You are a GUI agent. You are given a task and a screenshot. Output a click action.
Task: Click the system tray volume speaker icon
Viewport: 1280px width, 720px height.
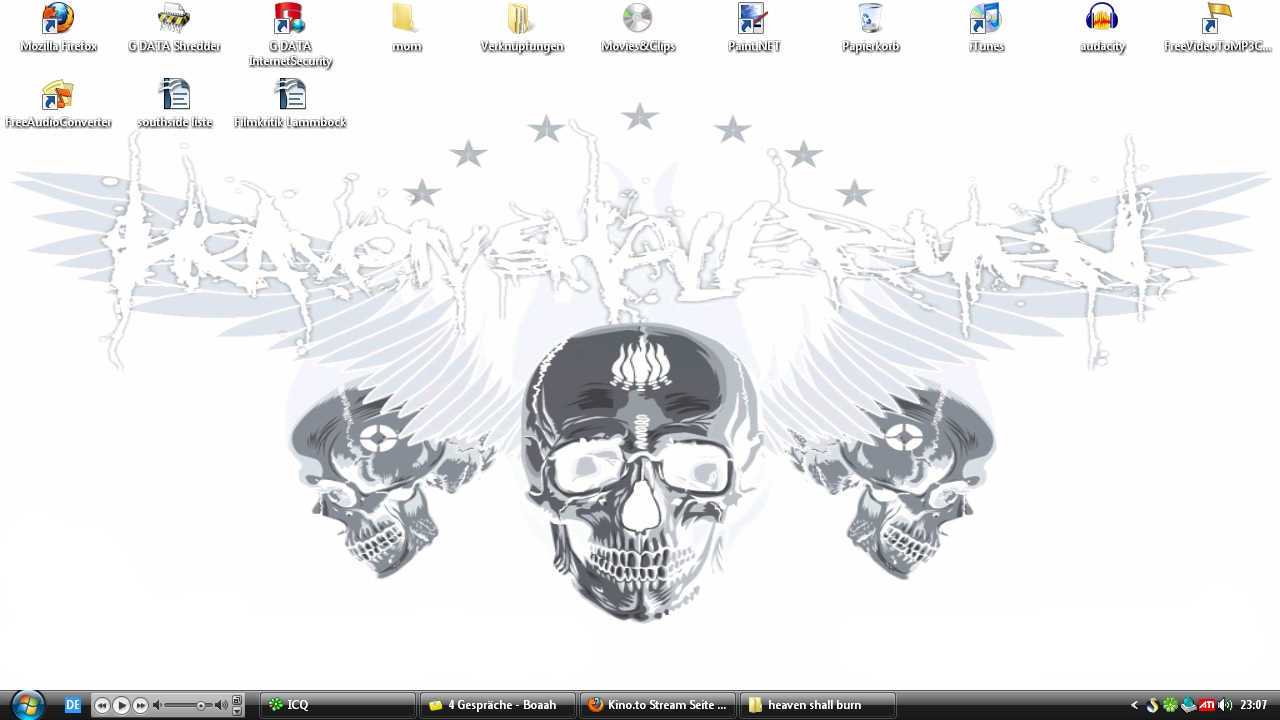coord(1225,705)
